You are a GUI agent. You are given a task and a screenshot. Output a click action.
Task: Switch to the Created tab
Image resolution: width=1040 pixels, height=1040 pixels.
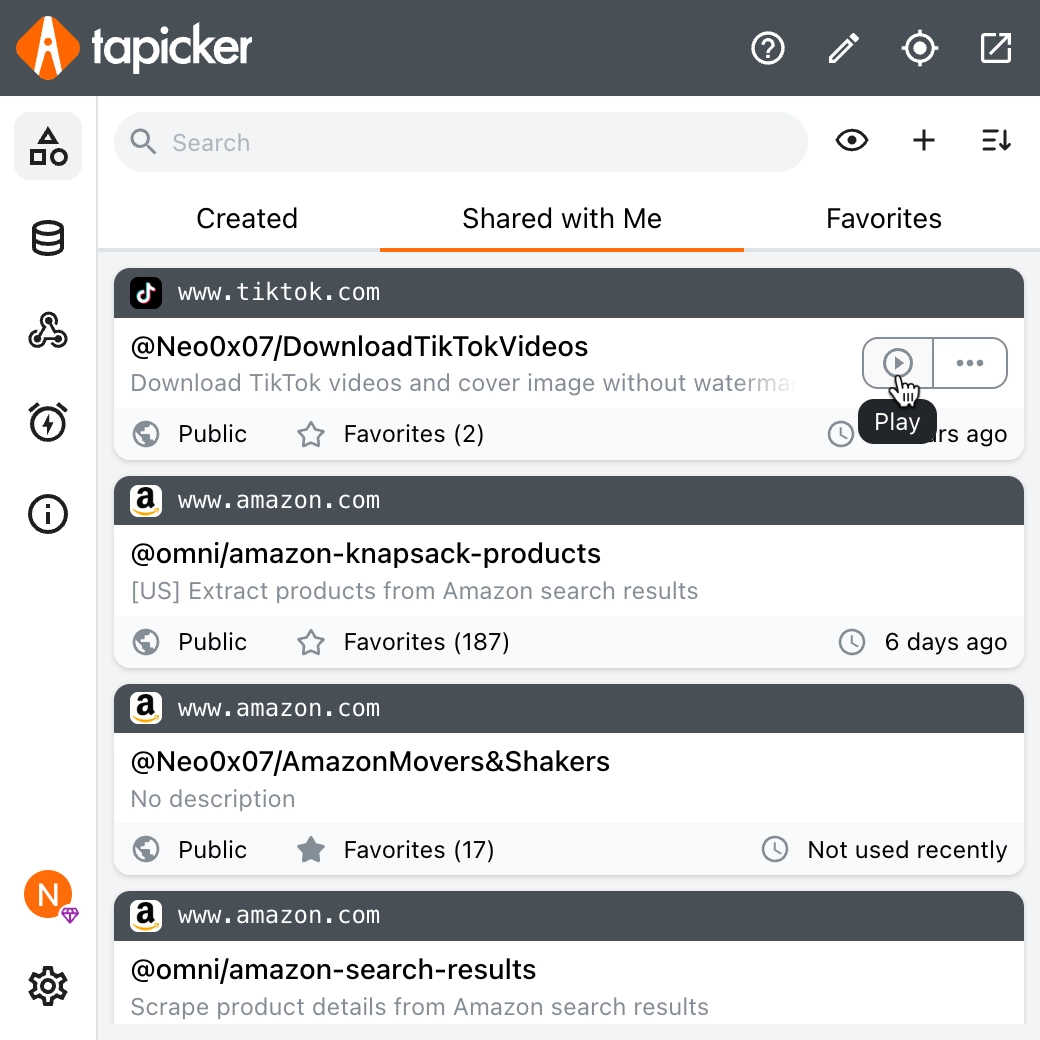click(x=247, y=219)
